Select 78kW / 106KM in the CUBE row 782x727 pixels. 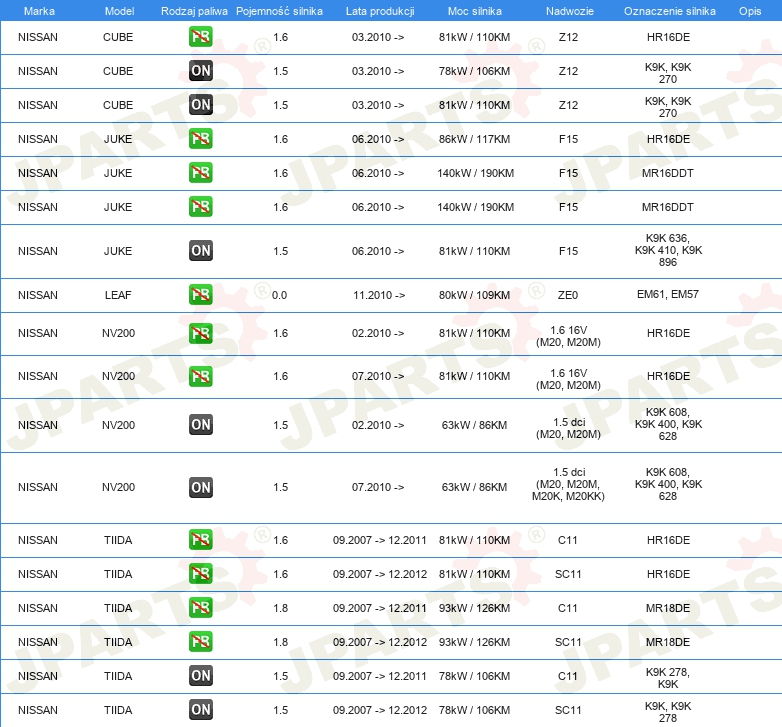pos(474,71)
